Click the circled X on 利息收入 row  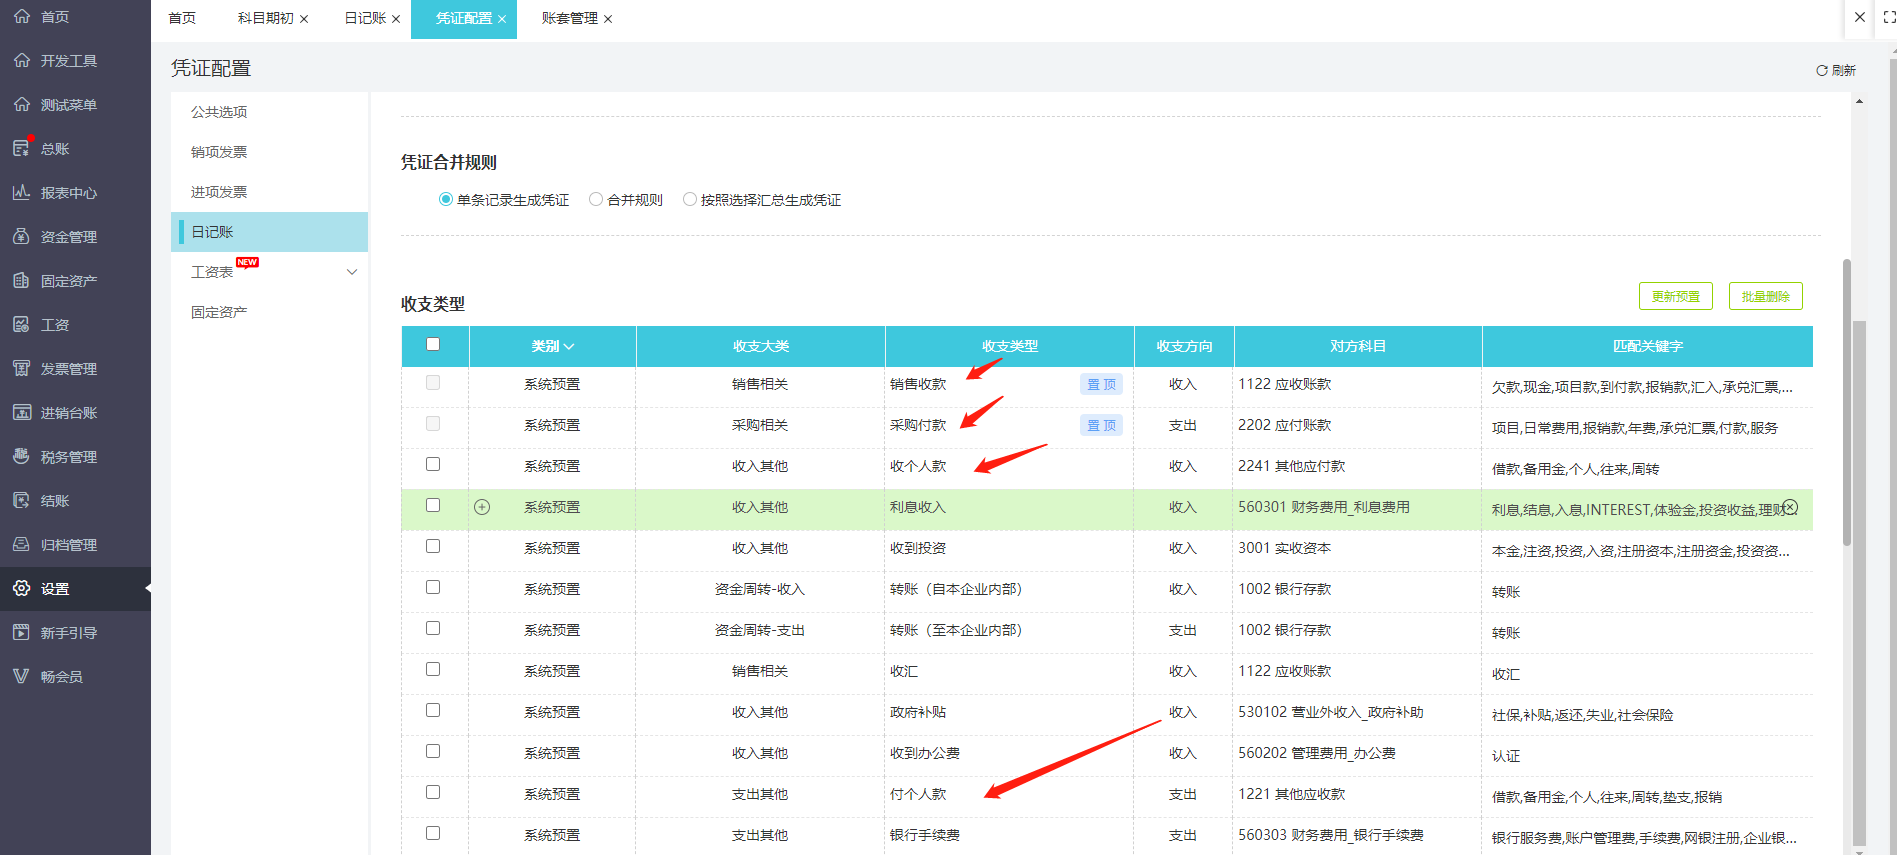pyautogui.click(x=1790, y=507)
